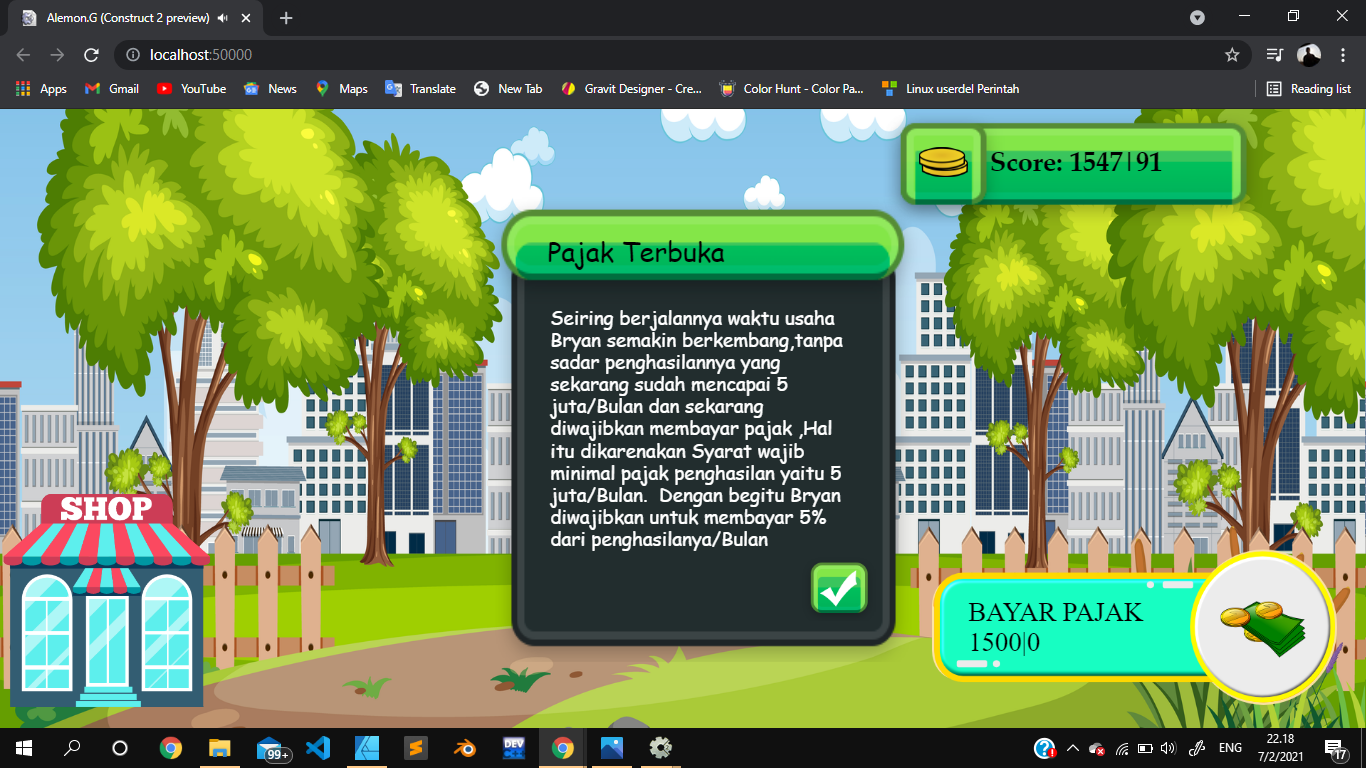
Task: Open the News bookmark
Action: [270, 89]
